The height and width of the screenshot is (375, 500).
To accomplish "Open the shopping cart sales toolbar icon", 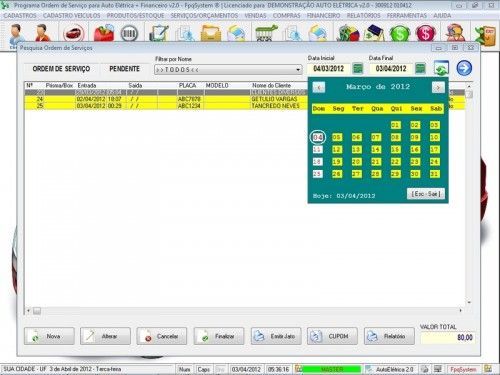I will (266, 33).
